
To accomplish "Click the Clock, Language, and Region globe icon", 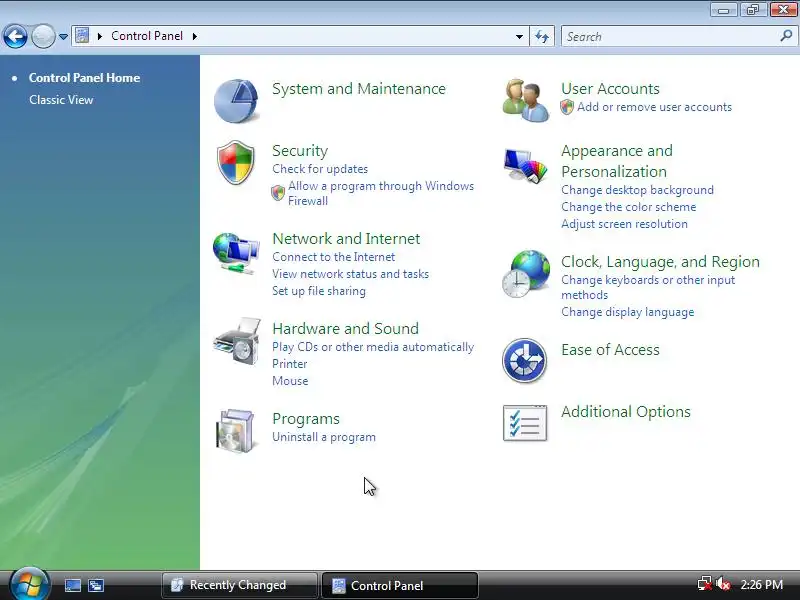I will tap(526, 273).
